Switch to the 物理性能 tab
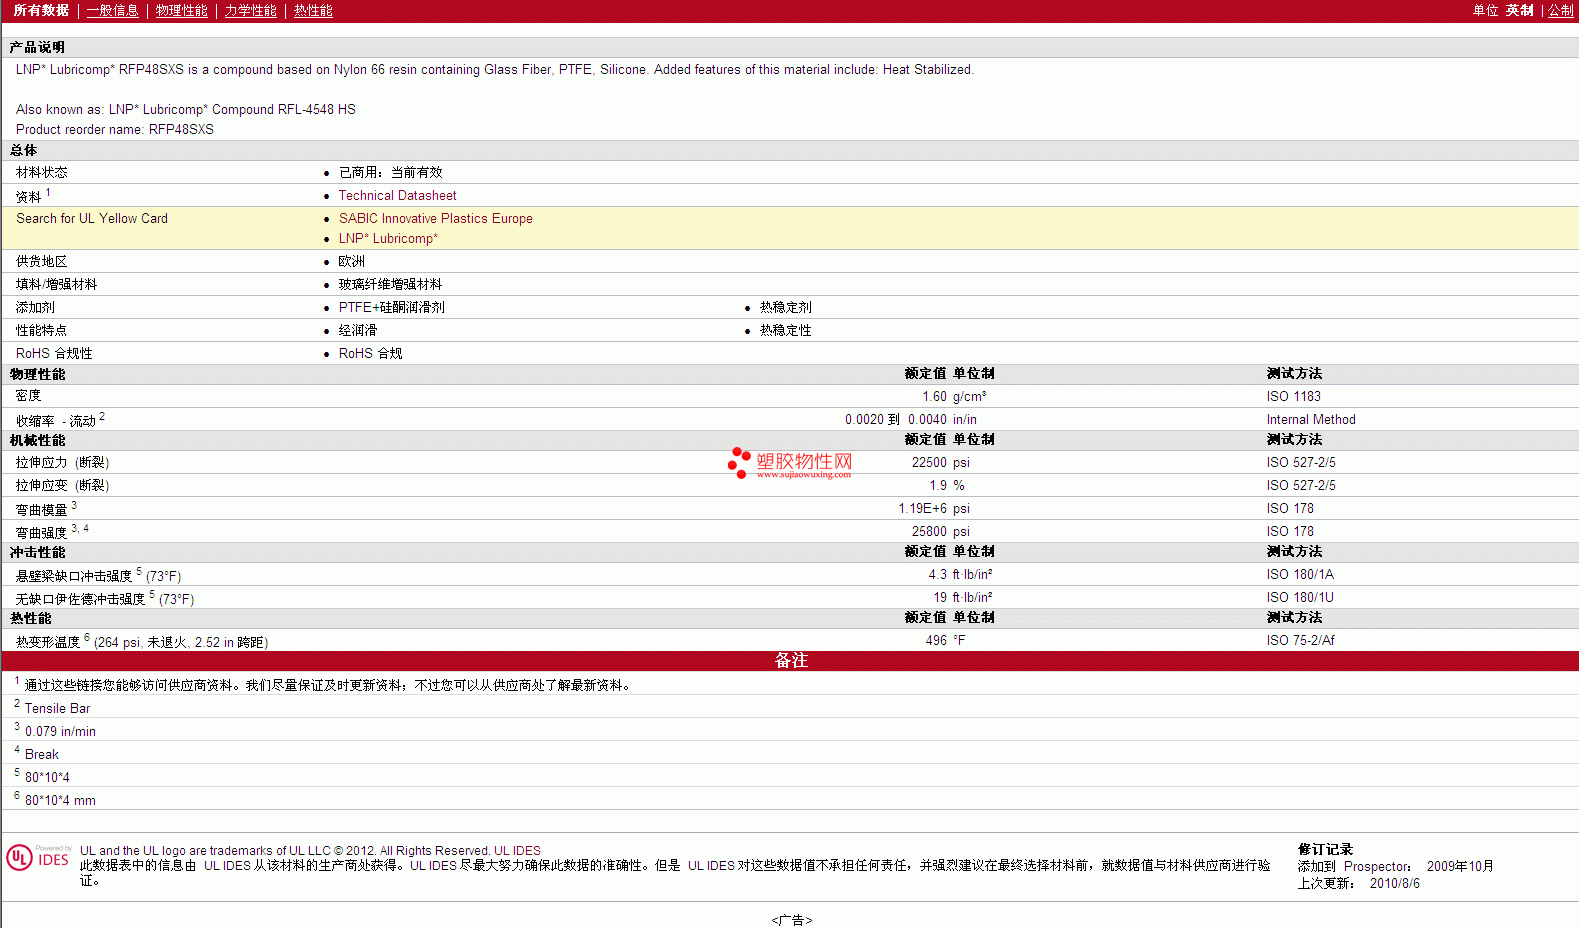The image size is (1579, 928). 181,10
